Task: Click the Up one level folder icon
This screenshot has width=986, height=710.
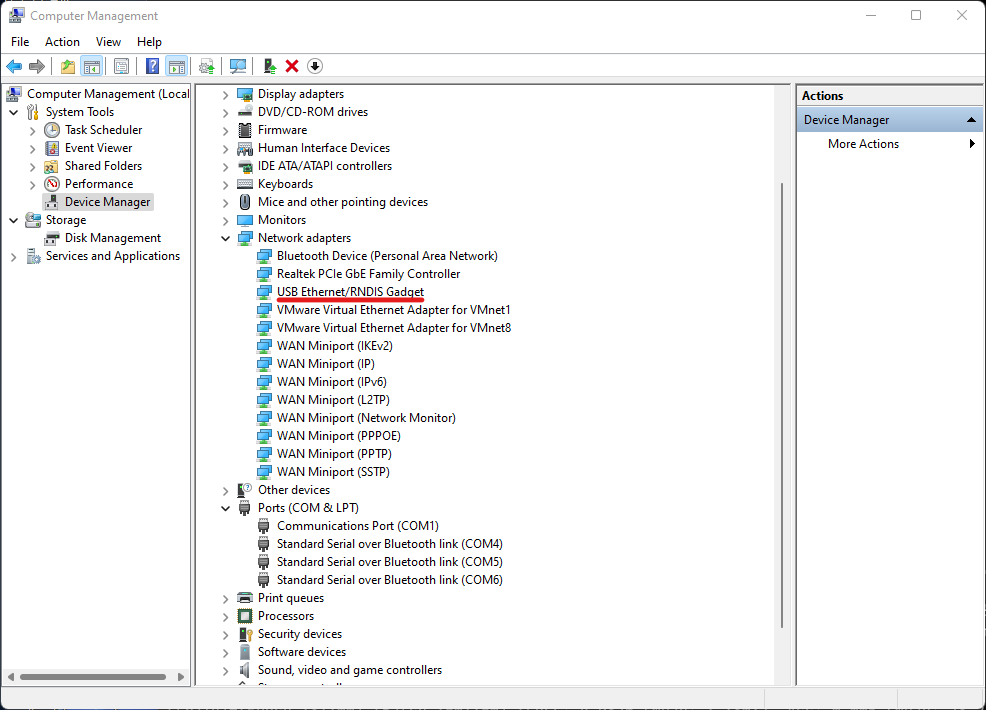Action: pos(68,66)
